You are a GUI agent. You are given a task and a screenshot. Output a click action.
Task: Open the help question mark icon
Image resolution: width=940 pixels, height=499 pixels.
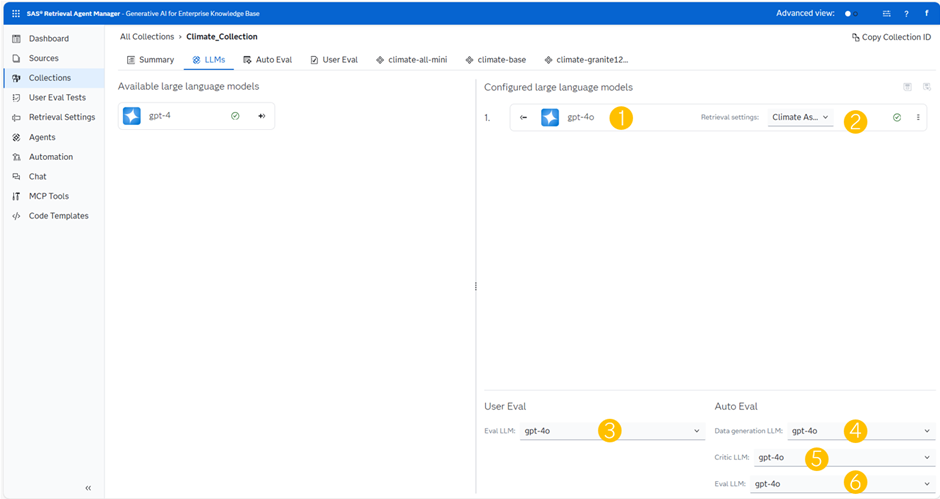click(906, 13)
